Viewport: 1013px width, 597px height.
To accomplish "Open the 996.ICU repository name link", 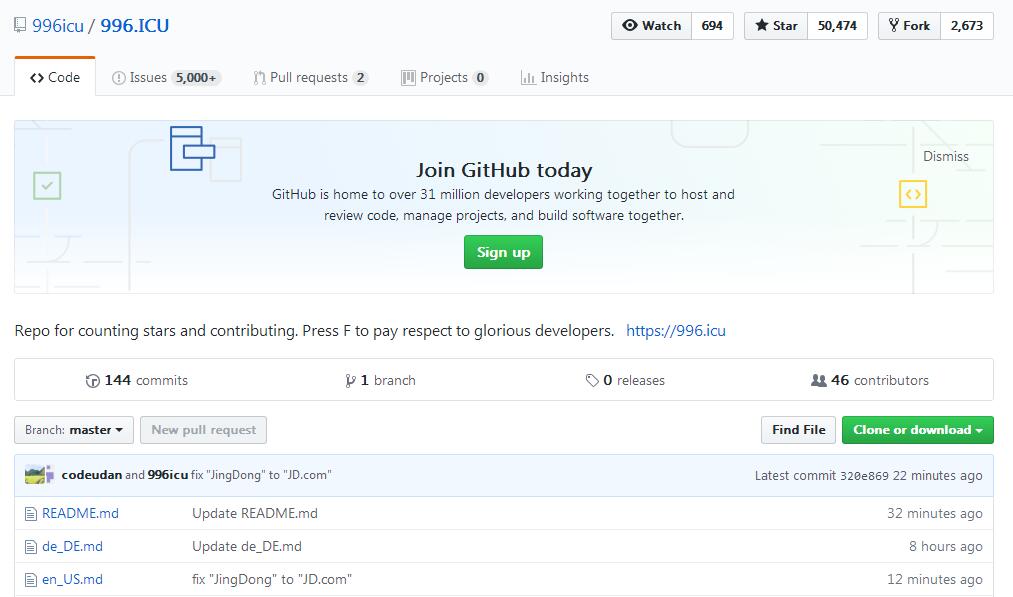I will coord(134,26).
